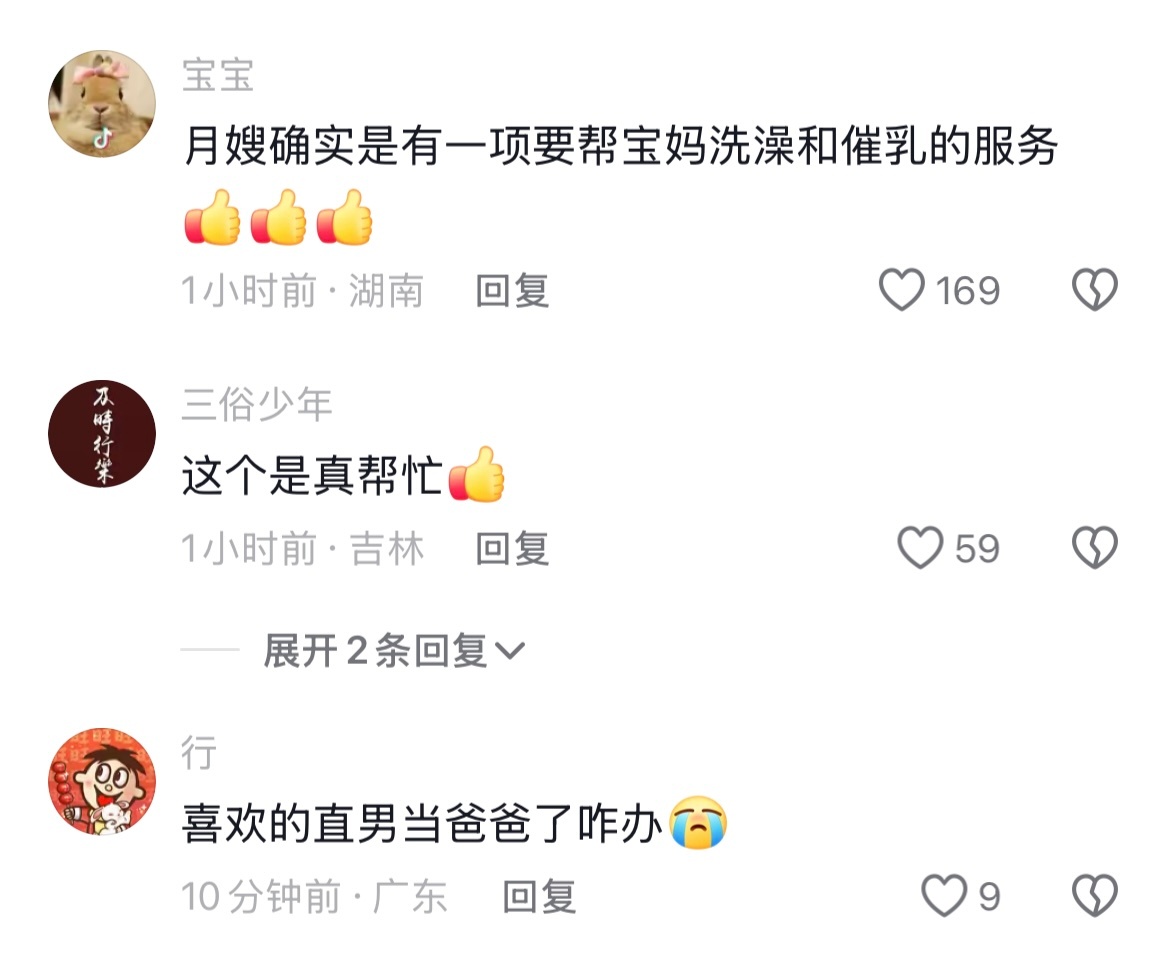Image resolution: width=1170 pixels, height=965 pixels.
Task: Open 宝宝's rabbit avatar profile
Action: click(102, 104)
